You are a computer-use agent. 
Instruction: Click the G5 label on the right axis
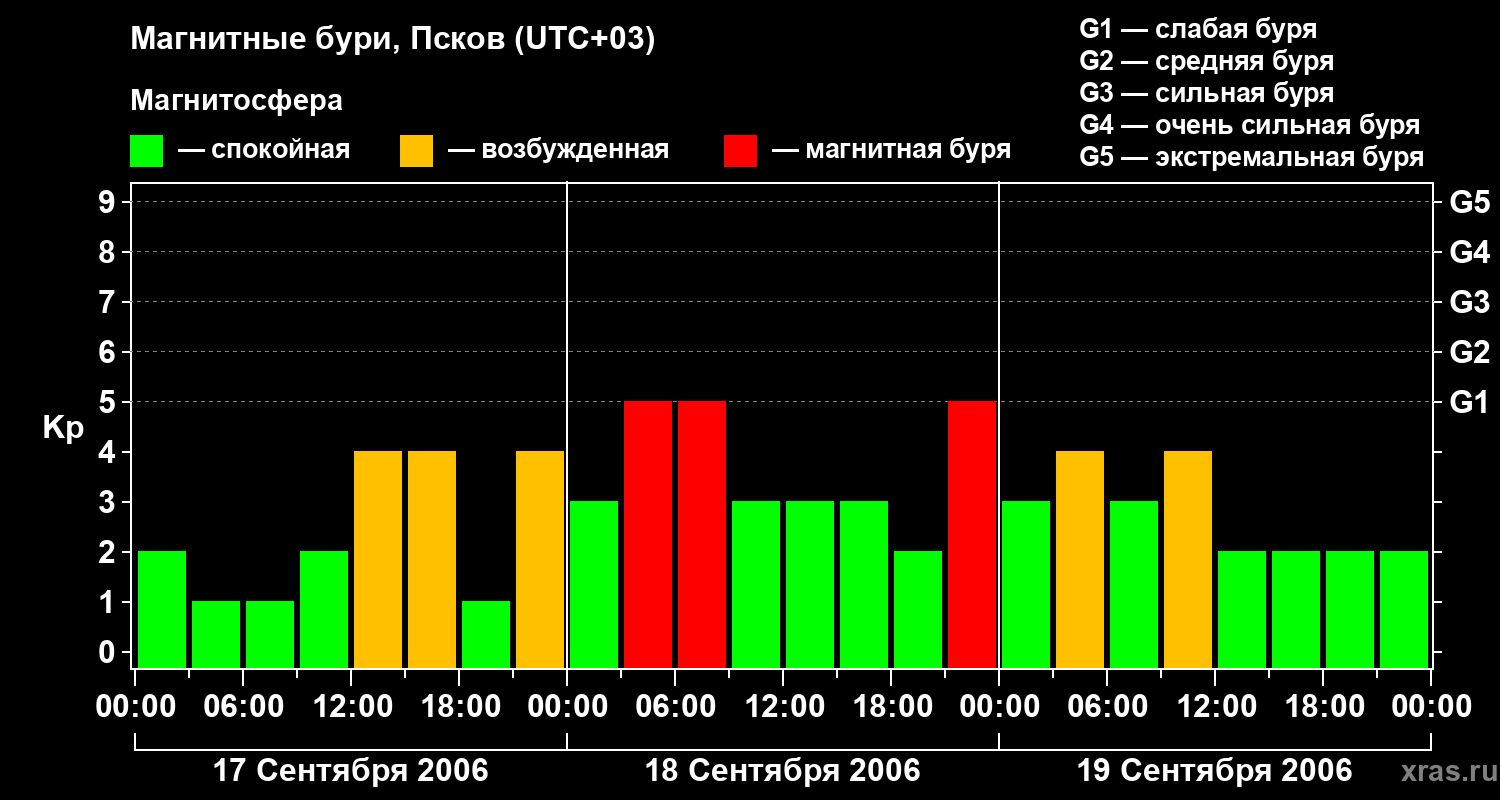(x=1469, y=202)
